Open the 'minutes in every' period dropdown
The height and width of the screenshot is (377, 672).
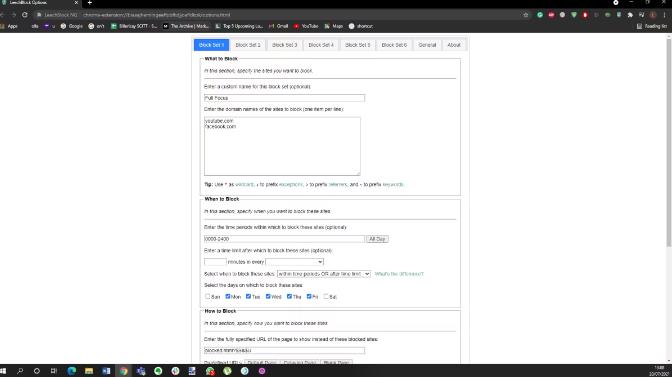(x=294, y=262)
